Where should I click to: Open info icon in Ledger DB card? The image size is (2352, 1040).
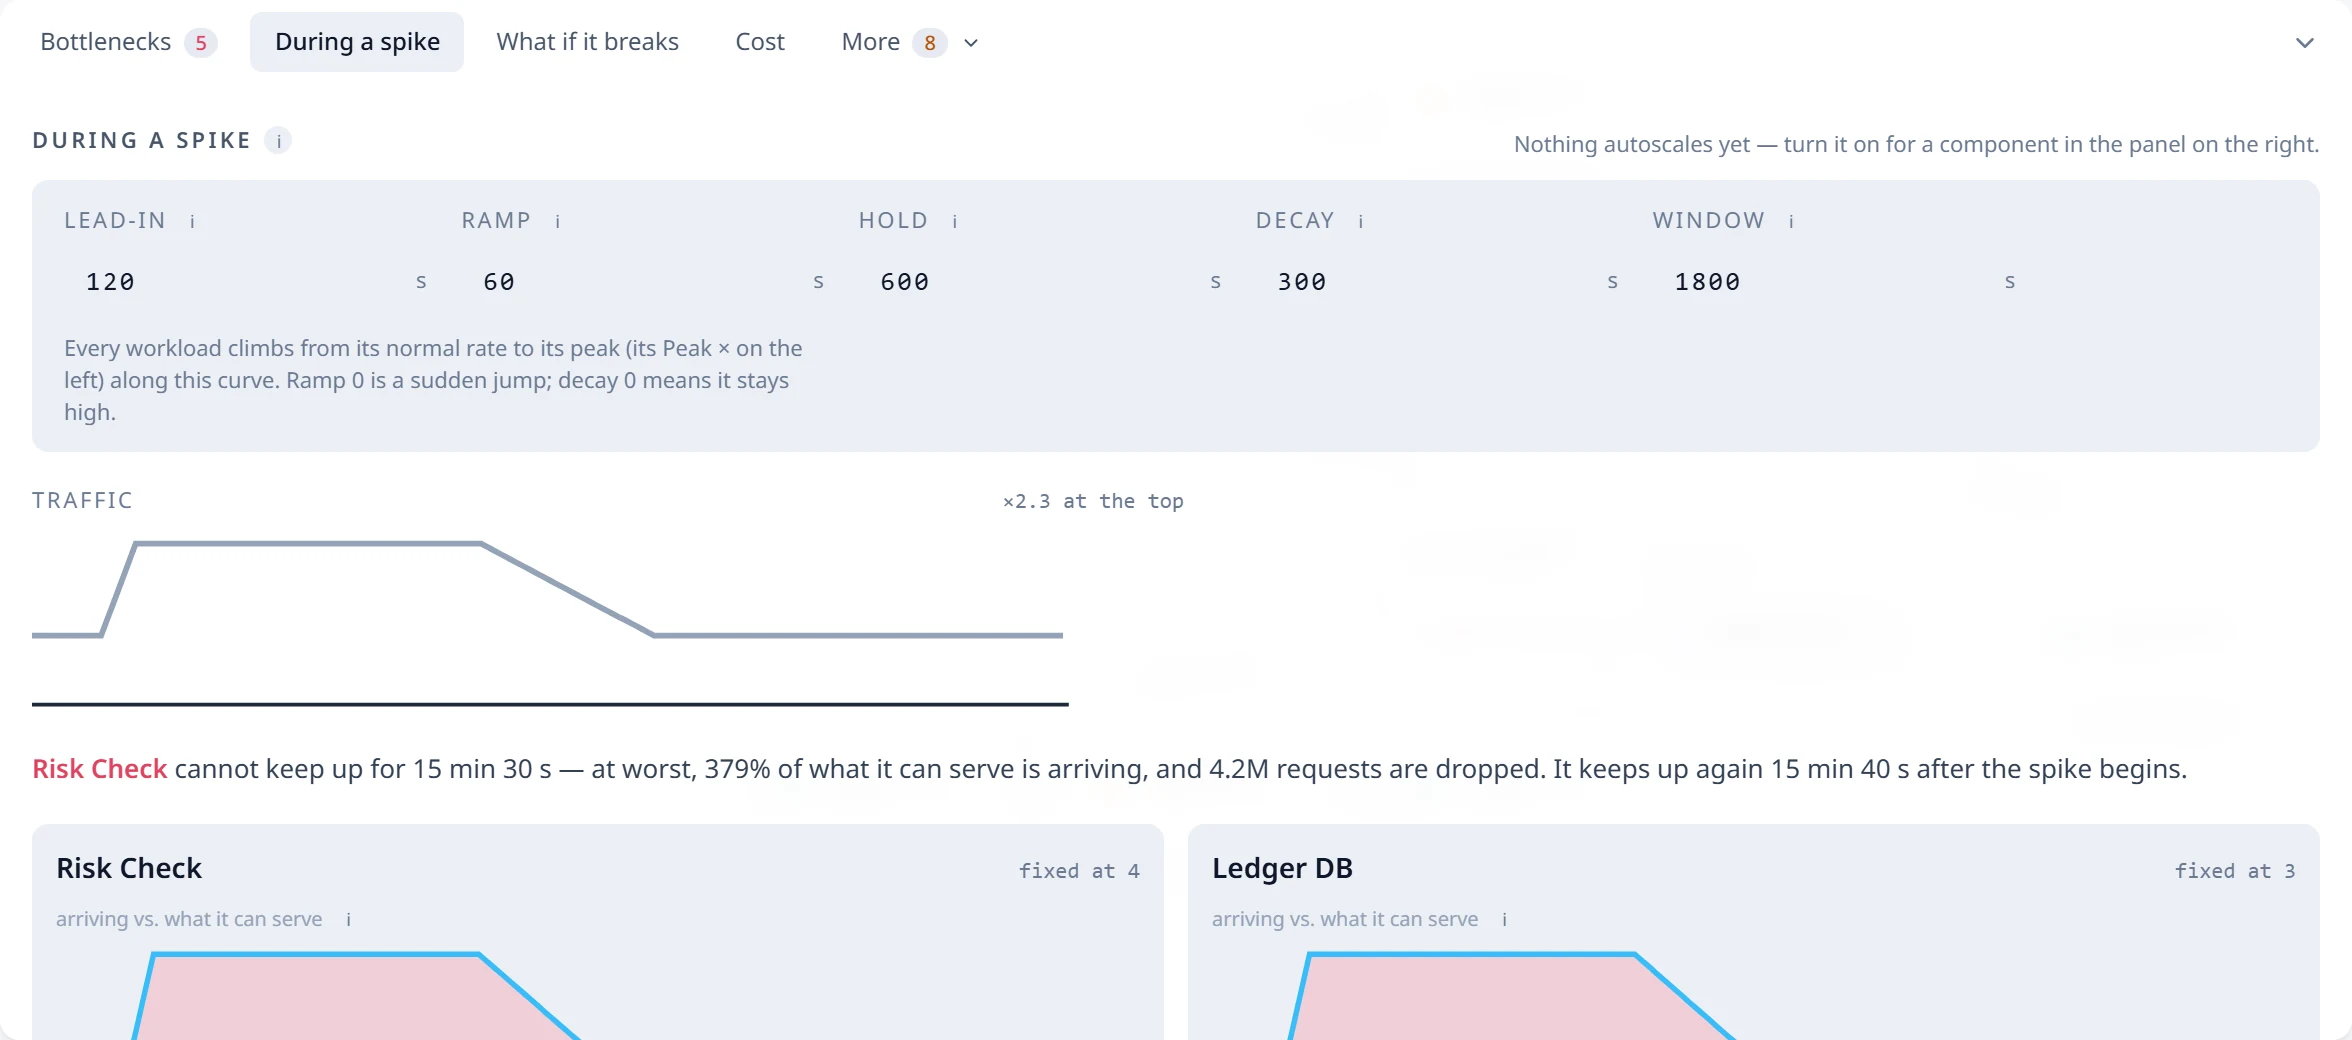click(x=1505, y=920)
